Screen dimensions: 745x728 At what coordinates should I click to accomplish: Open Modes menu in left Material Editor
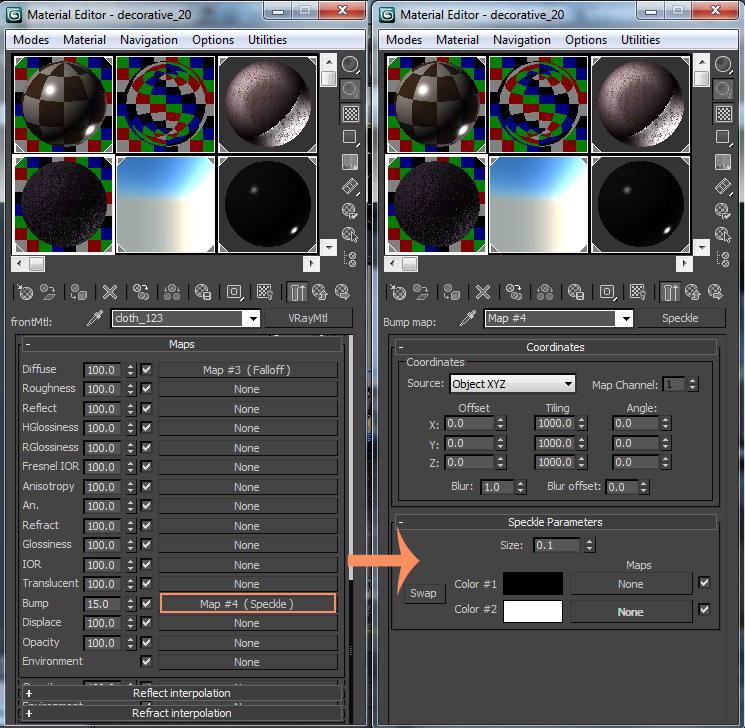[31, 40]
